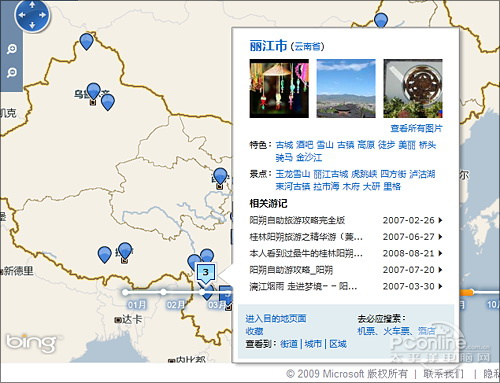
Task: Open the numbered cluster marker 3
Action: tap(206, 273)
